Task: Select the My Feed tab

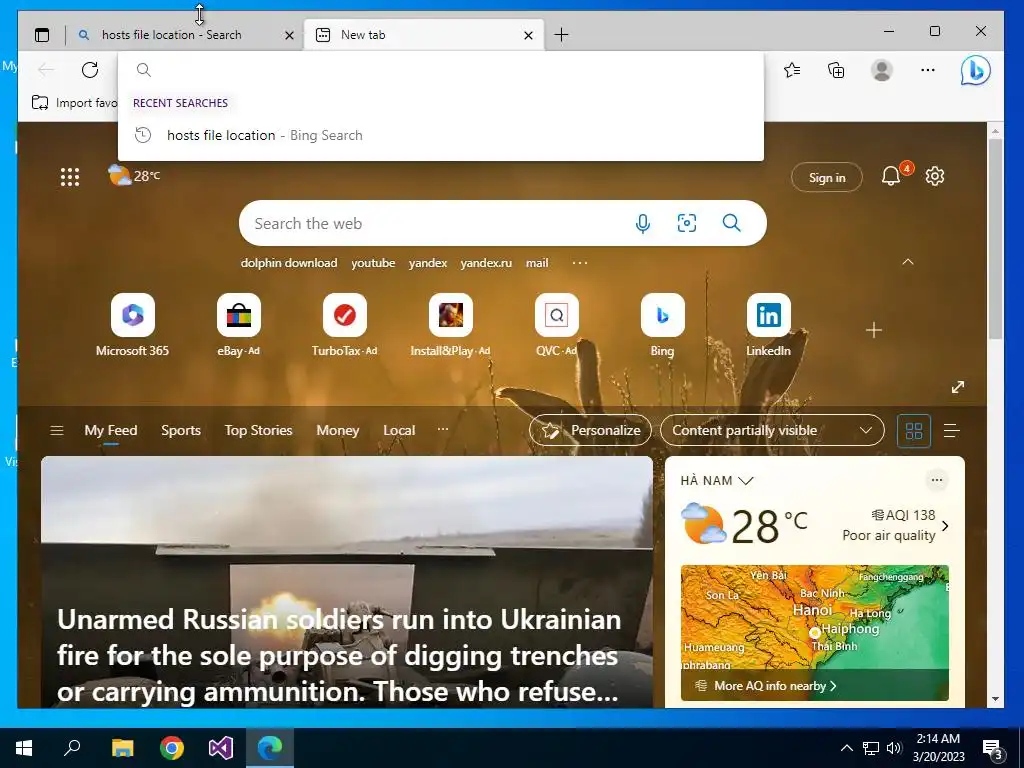Action: tap(111, 430)
